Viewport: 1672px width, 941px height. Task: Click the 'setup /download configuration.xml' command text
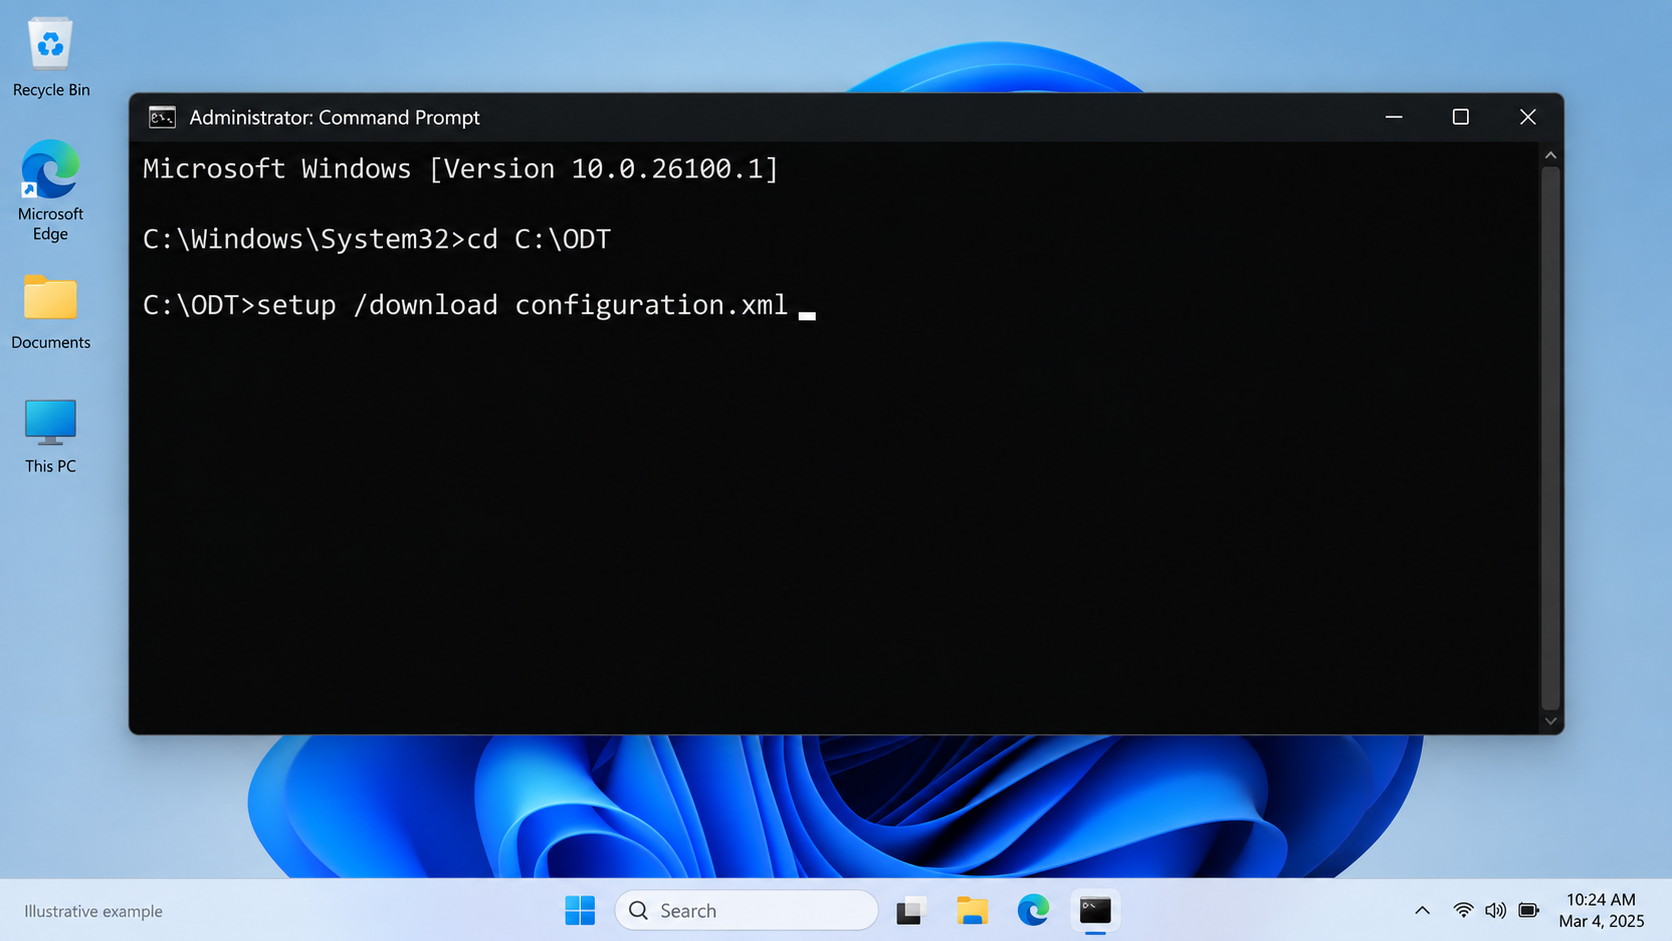tap(522, 305)
